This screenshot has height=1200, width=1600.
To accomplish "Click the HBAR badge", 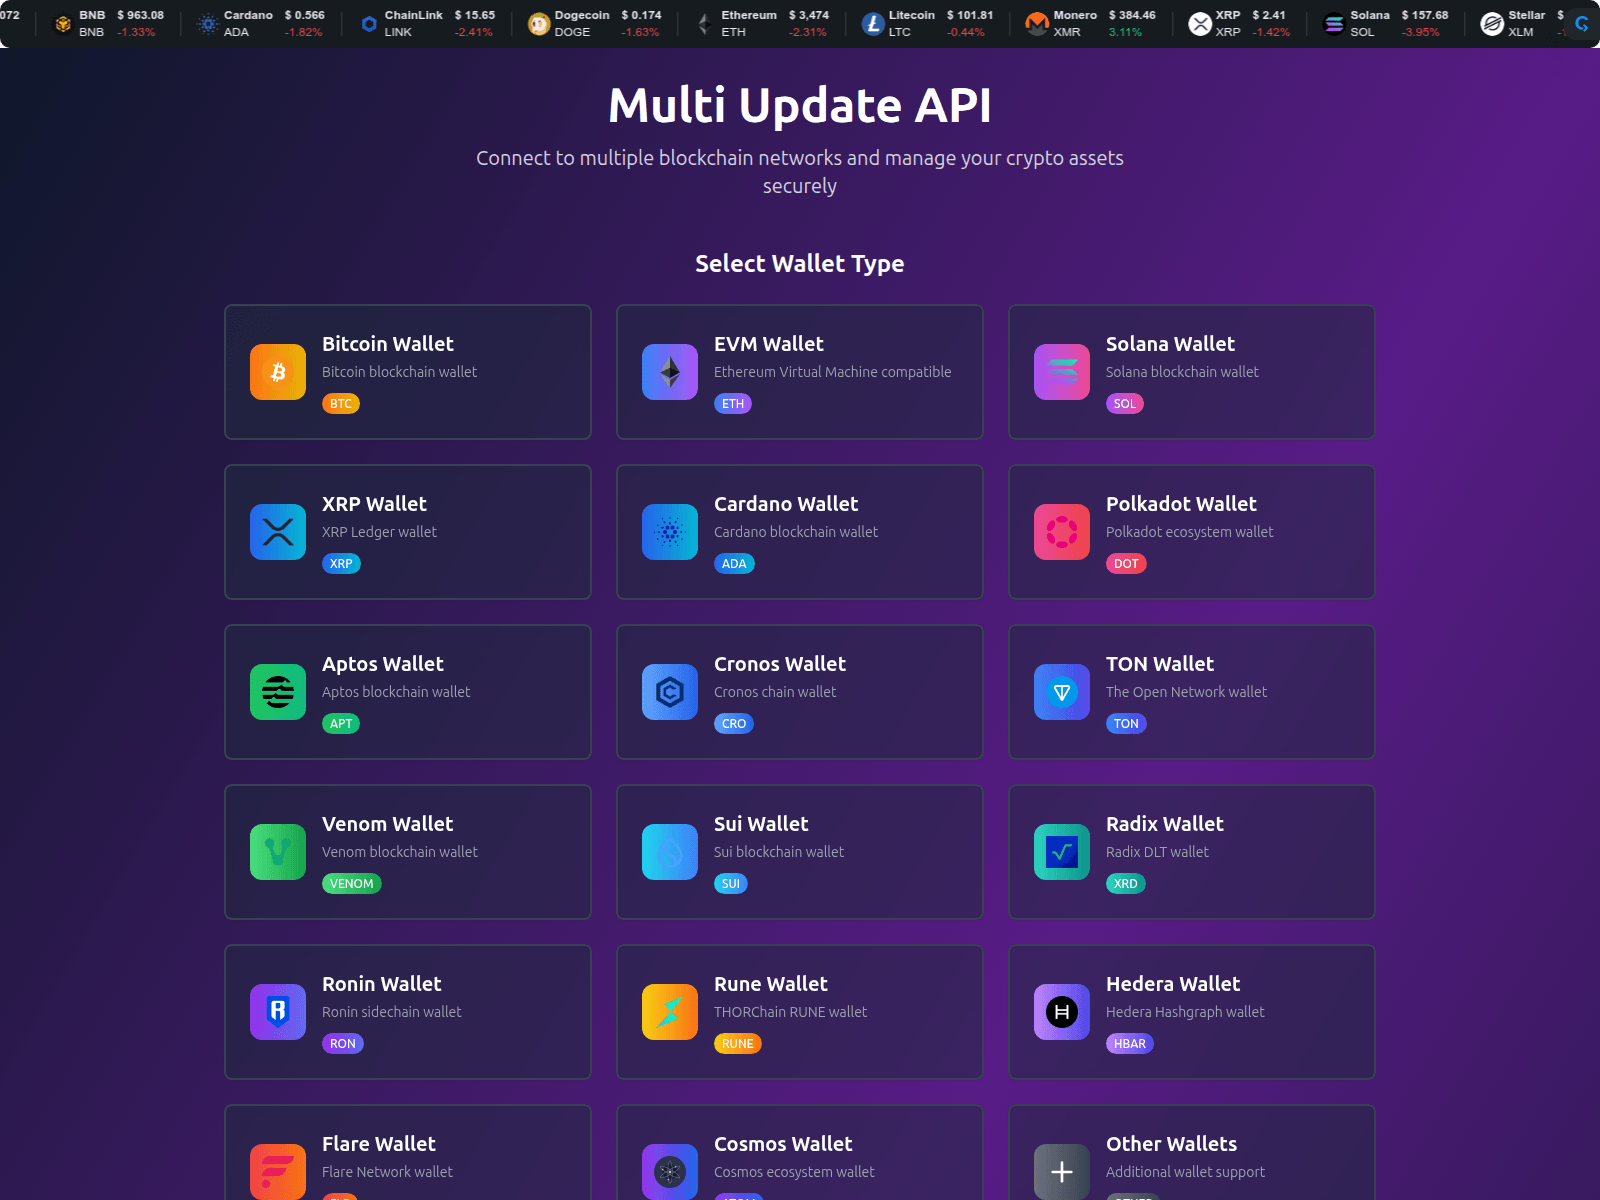I will coord(1130,1044).
